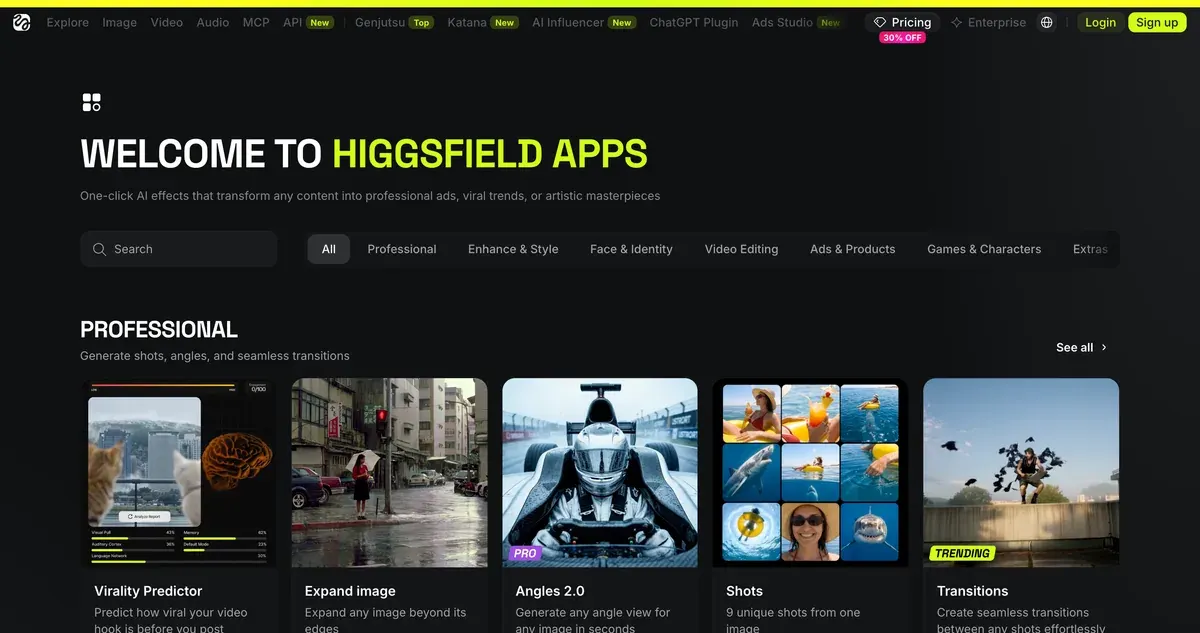This screenshot has width=1200, height=633.
Task: Click the TRENDING badge on Transitions
Action: click(x=962, y=553)
